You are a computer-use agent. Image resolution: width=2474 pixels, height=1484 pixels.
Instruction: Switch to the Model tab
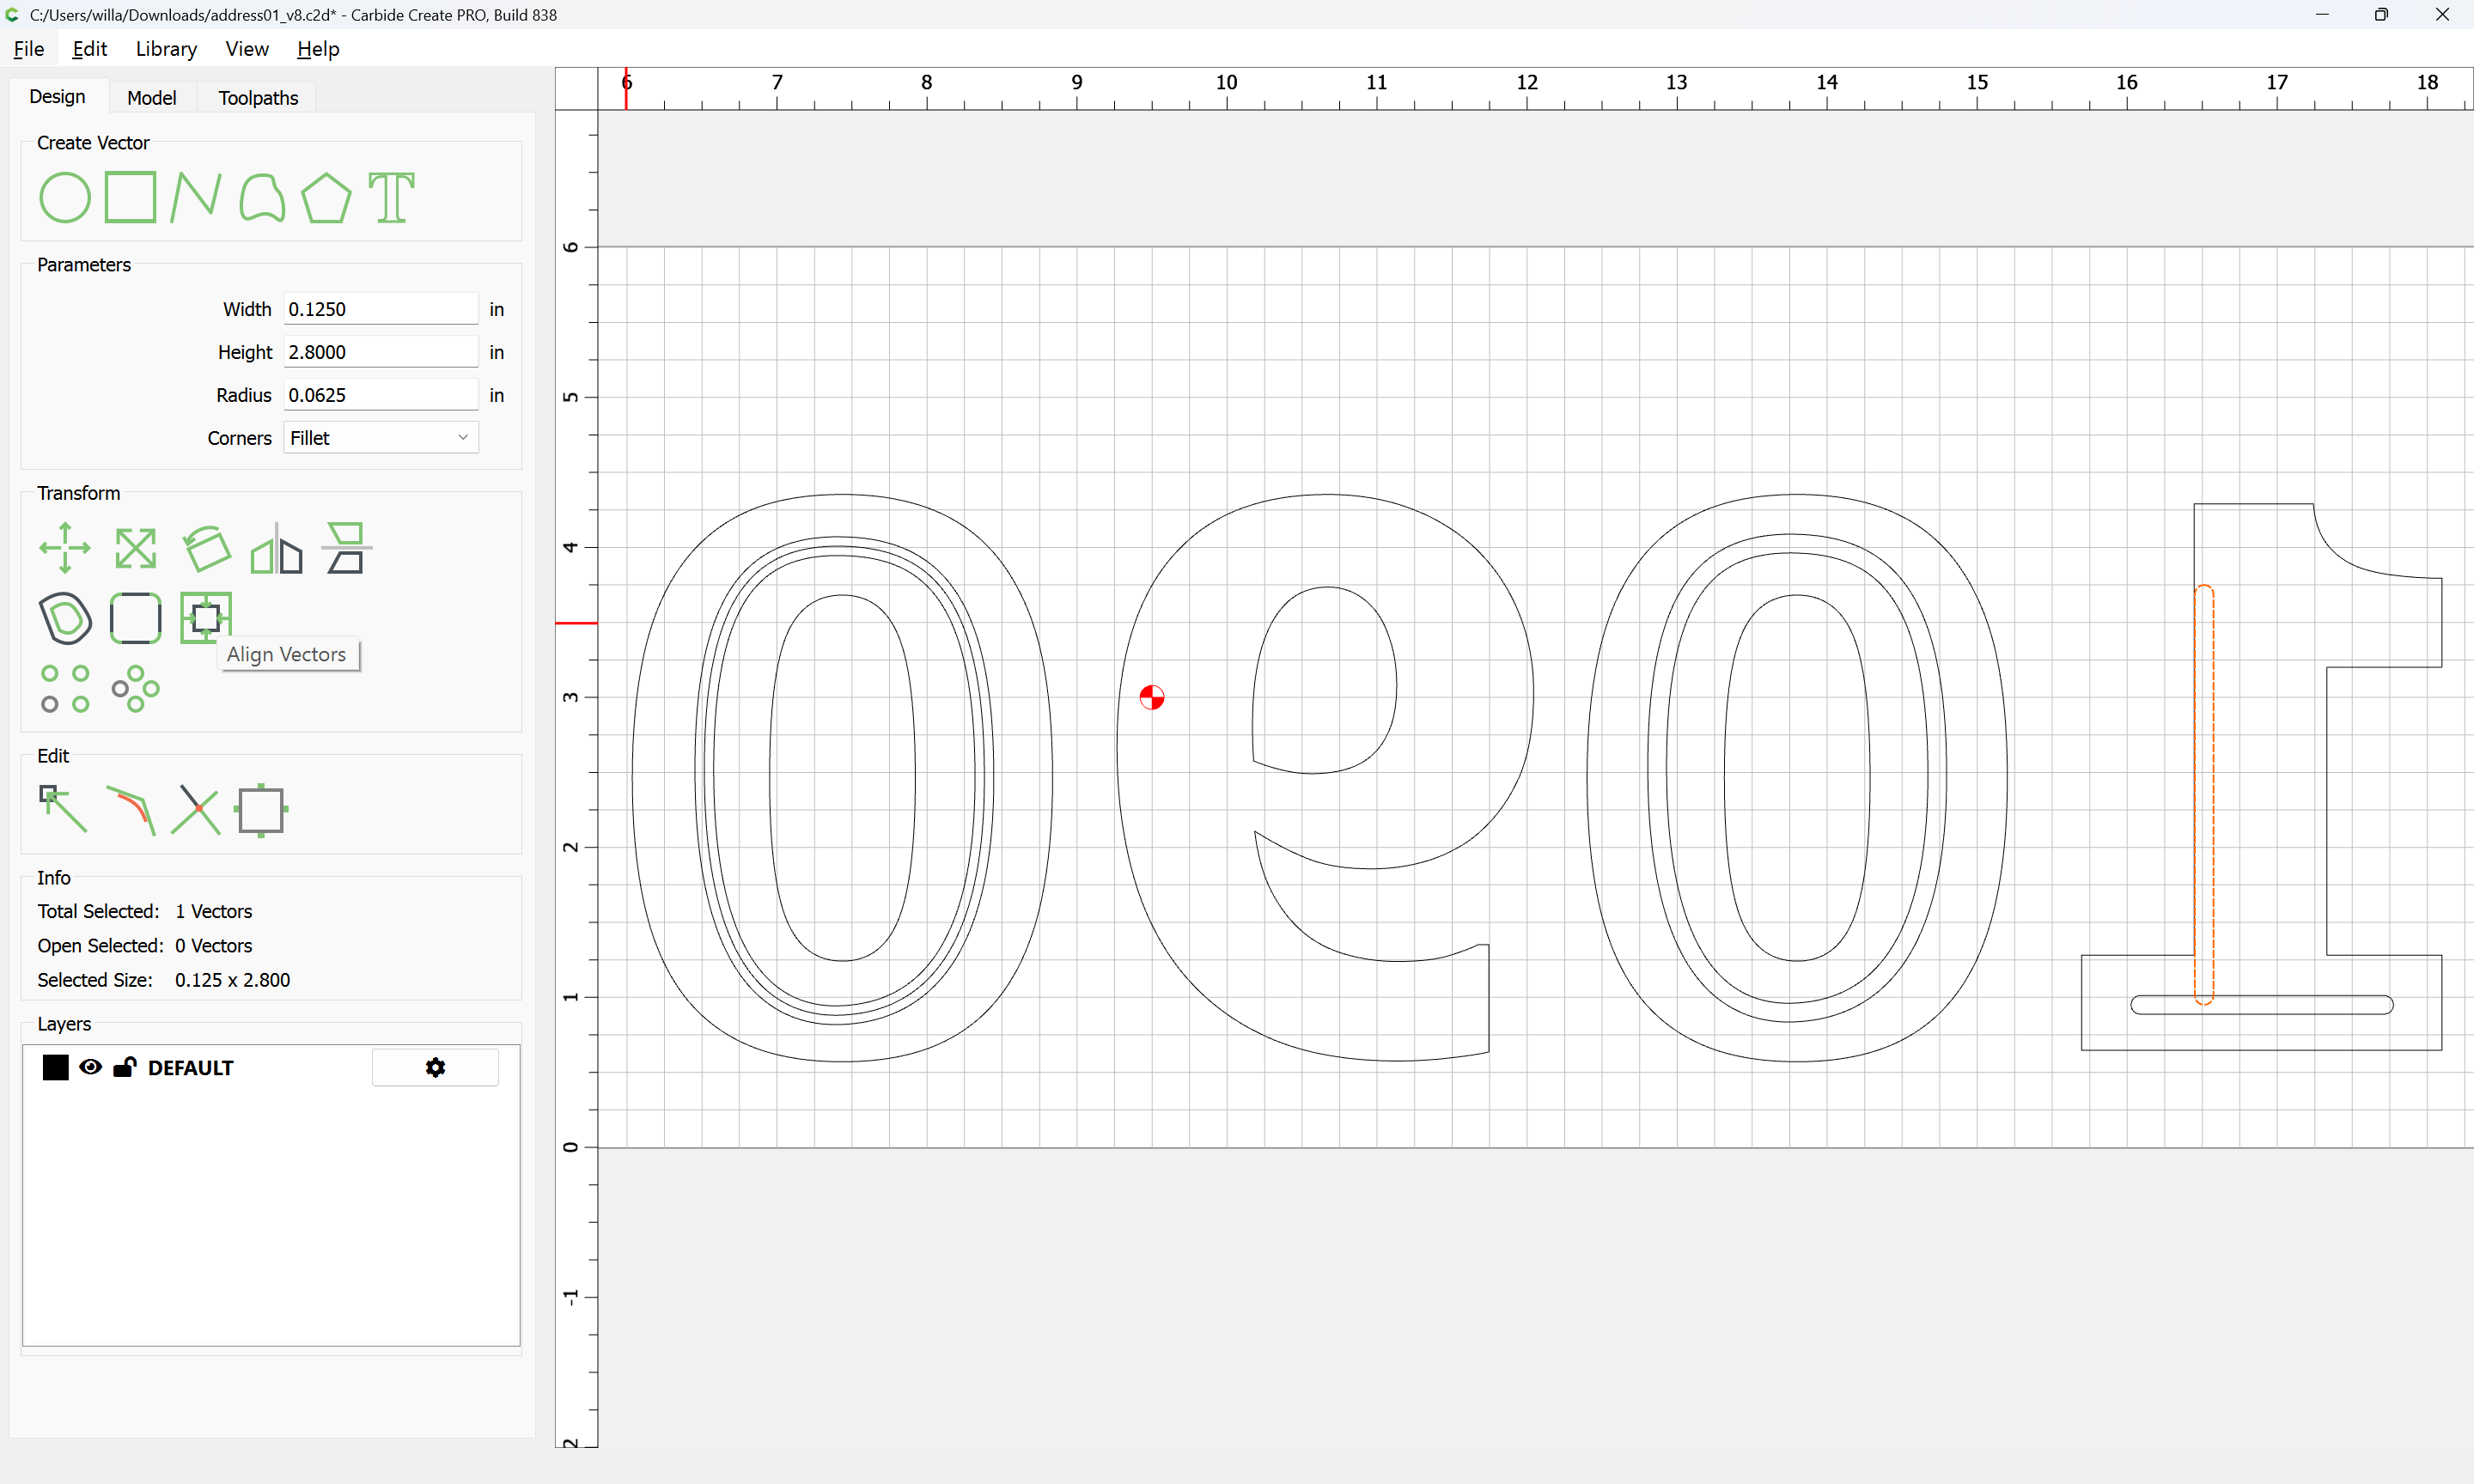click(151, 98)
